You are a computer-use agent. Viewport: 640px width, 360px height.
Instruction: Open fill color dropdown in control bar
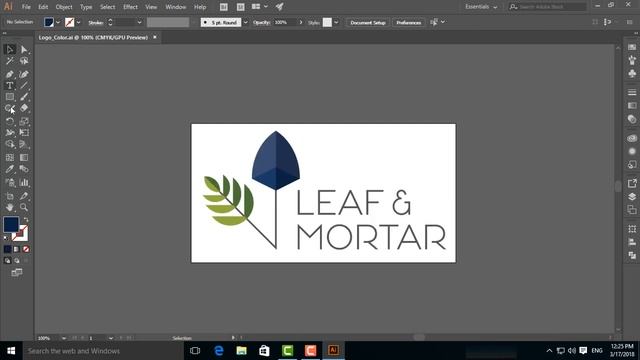click(58, 22)
